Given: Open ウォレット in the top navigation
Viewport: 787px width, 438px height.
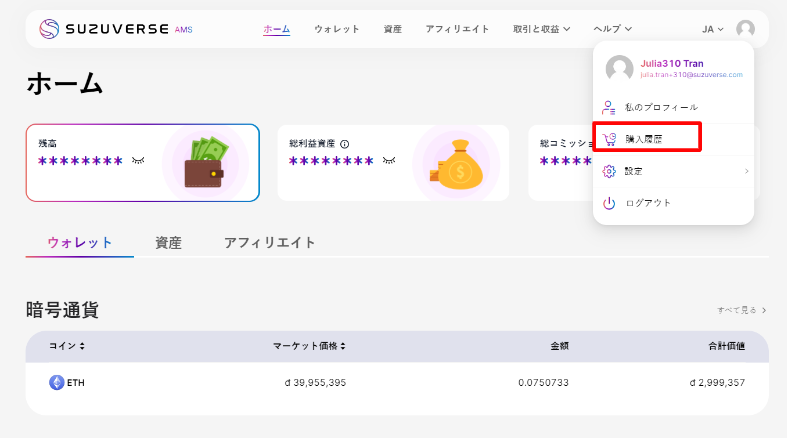Looking at the screenshot, I should 337,30.
